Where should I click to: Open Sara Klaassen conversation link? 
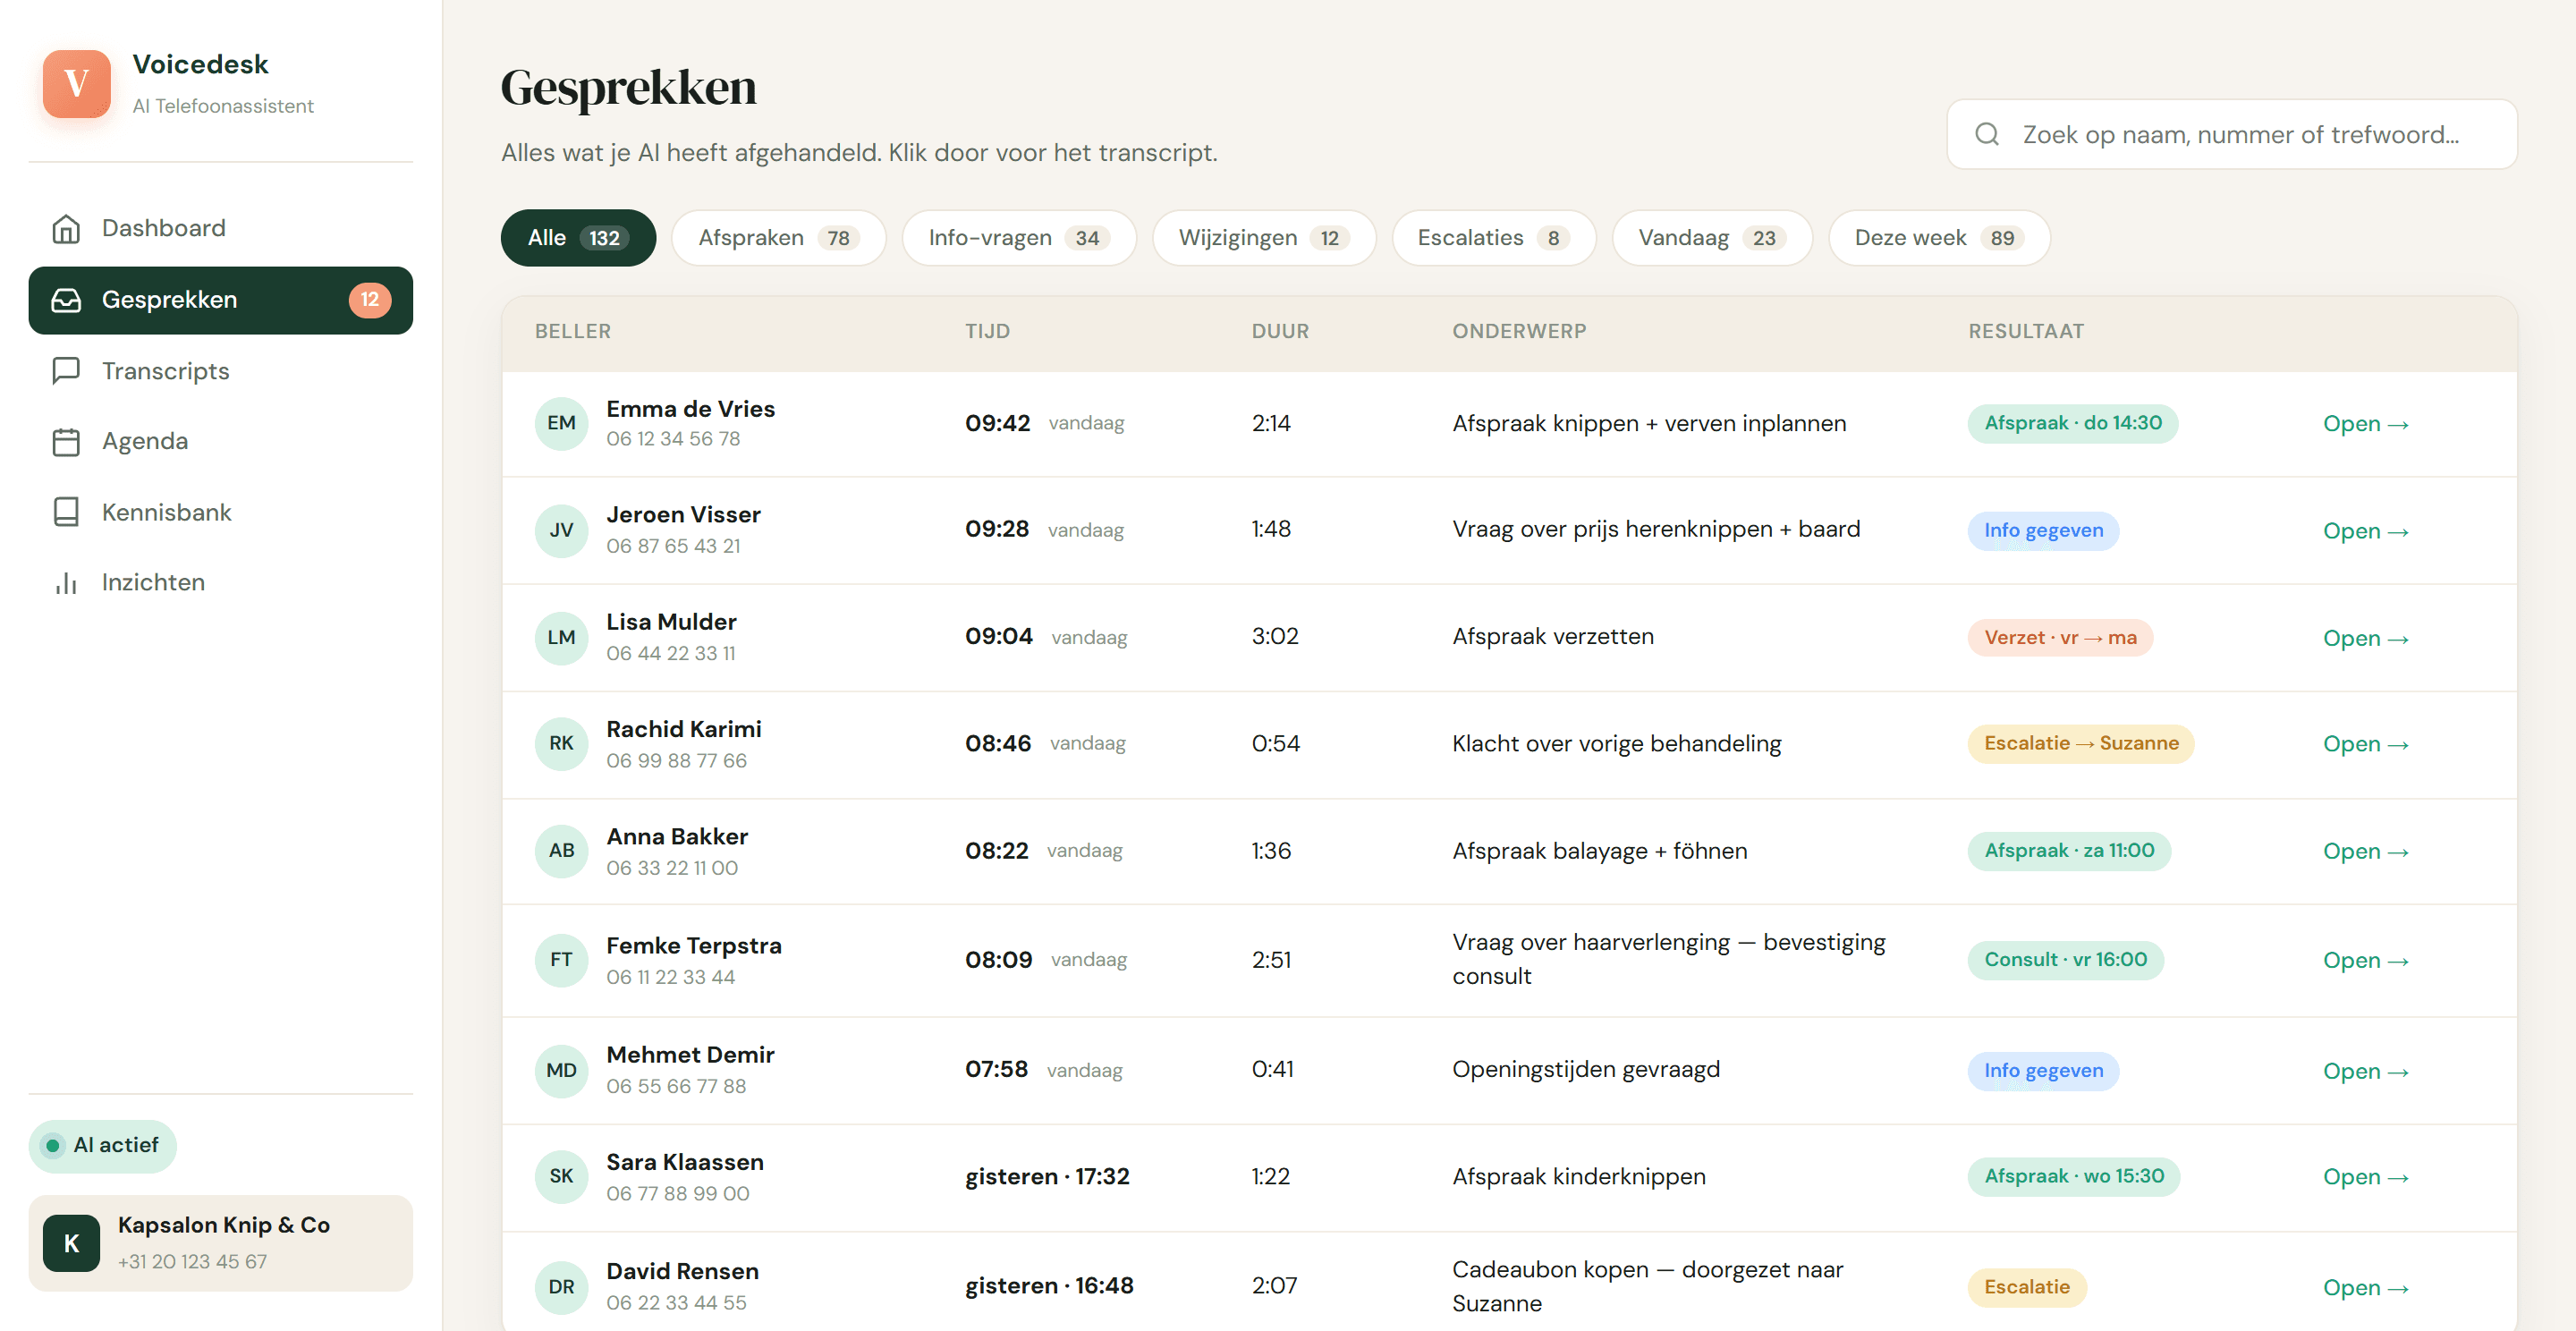click(2365, 1177)
